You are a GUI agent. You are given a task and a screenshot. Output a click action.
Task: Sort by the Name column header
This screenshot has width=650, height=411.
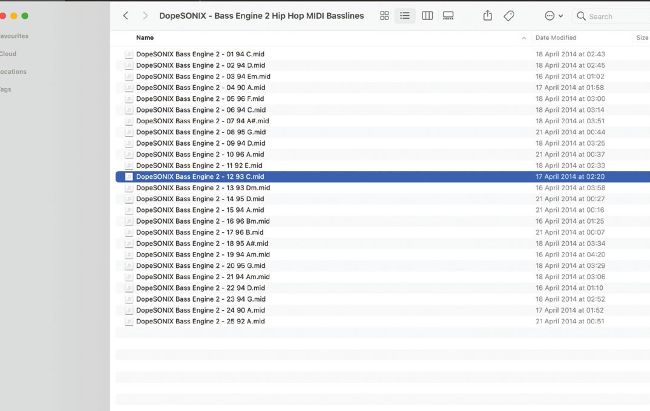point(146,37)
